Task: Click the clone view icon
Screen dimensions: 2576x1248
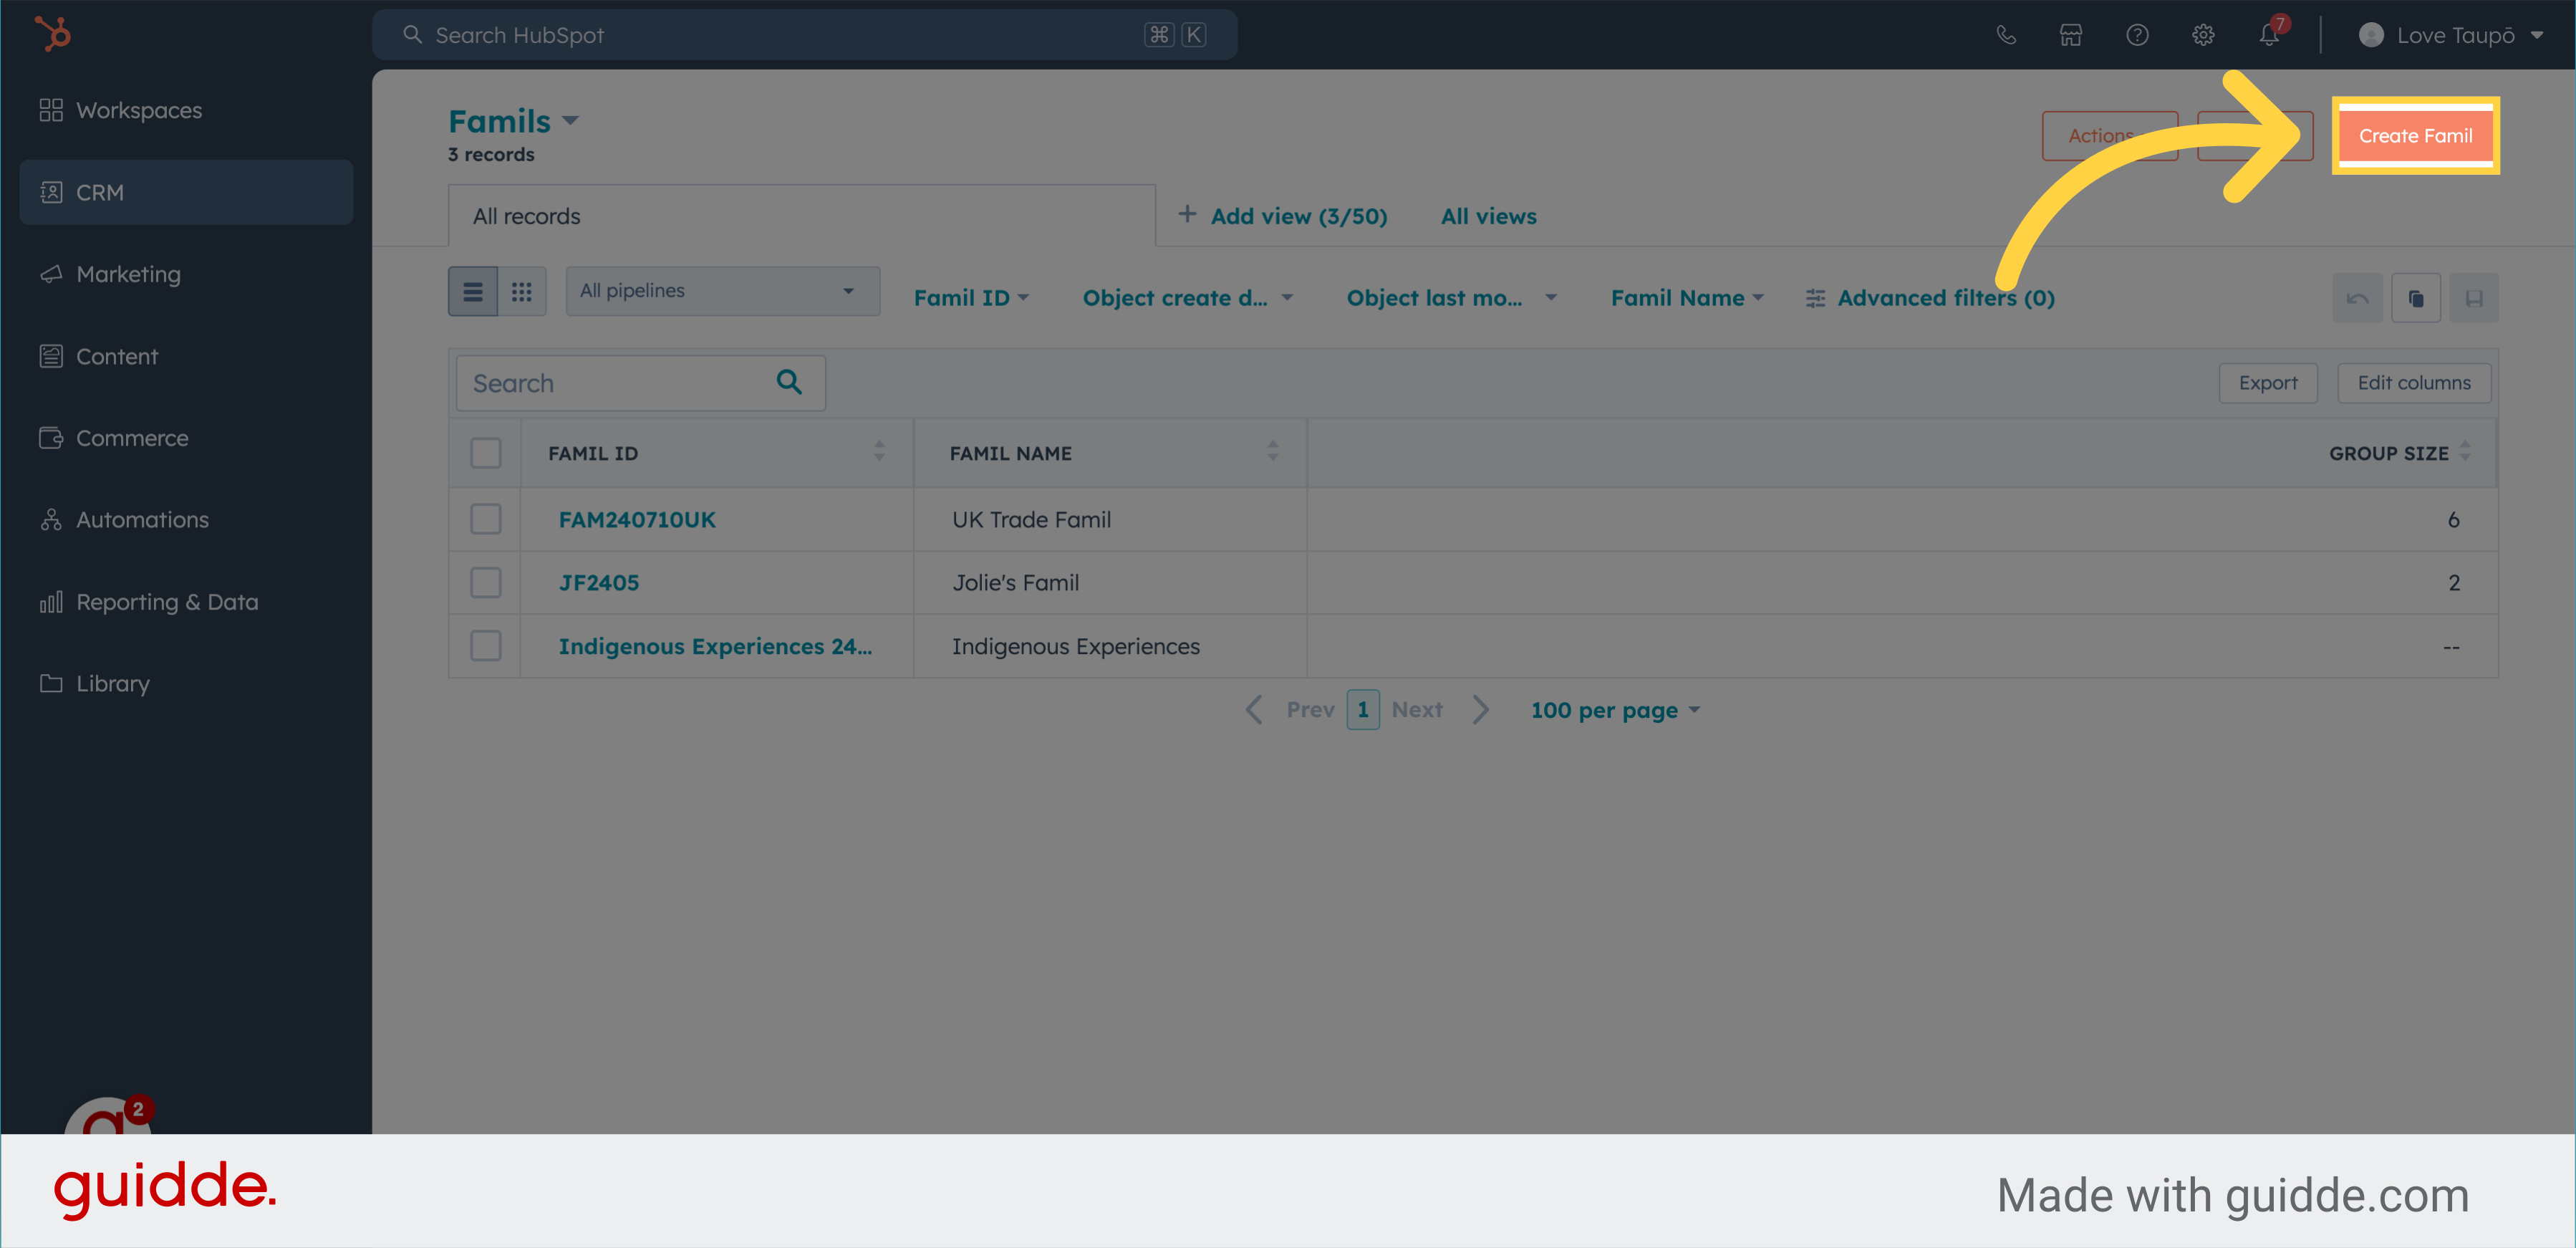Action: coord(2416,298)
